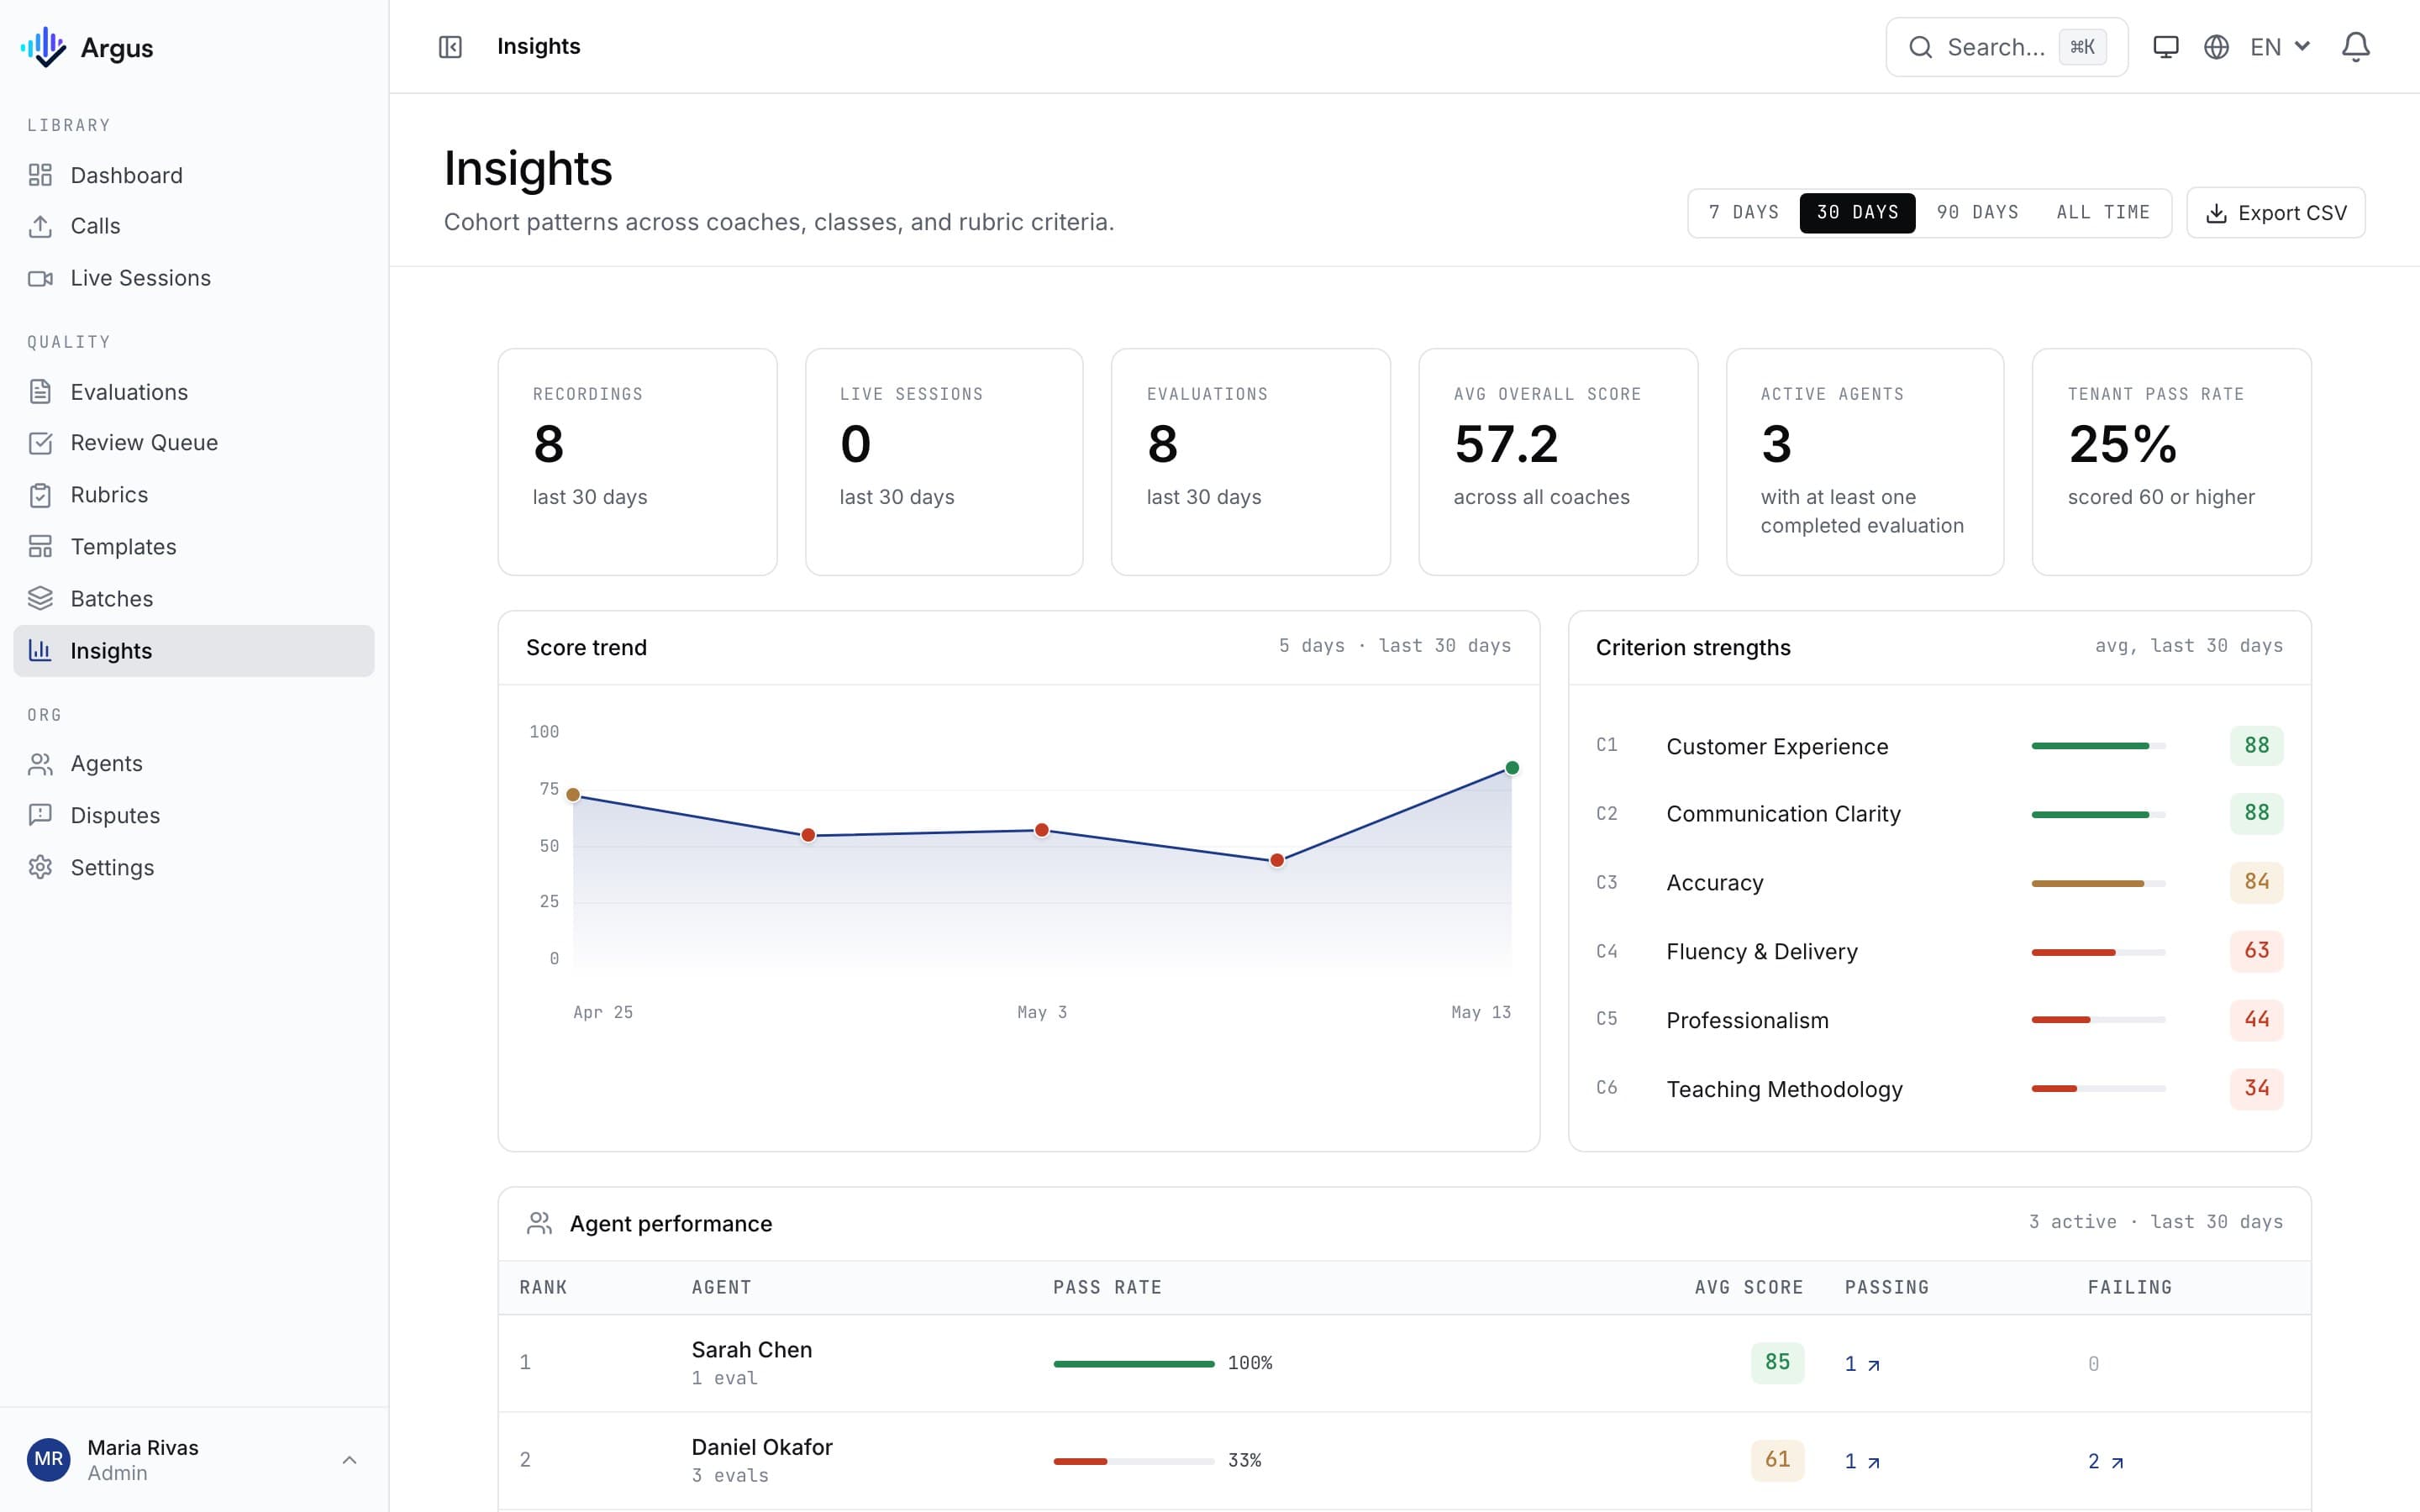Select the ALL TIME range
This screenshot has width=2420, height=1512.
[2103, 213]
